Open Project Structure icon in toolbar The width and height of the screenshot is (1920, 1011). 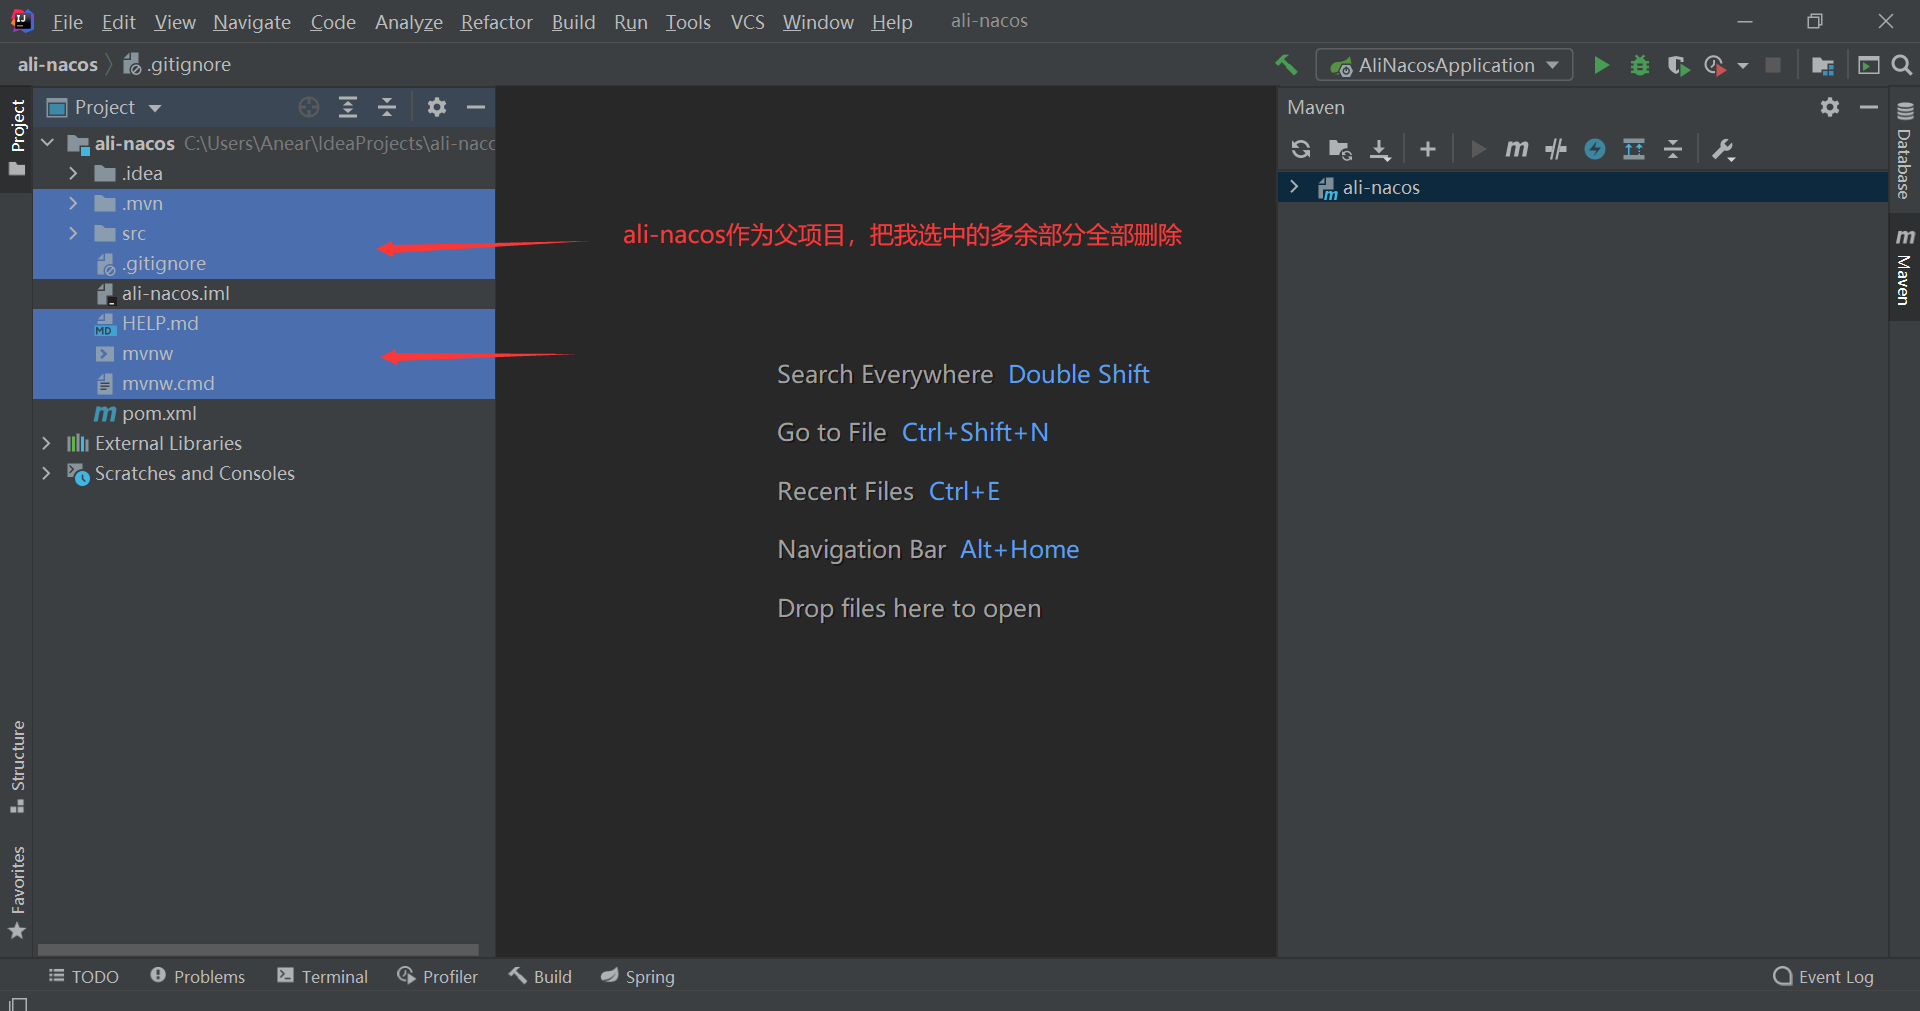[1823, 65]
